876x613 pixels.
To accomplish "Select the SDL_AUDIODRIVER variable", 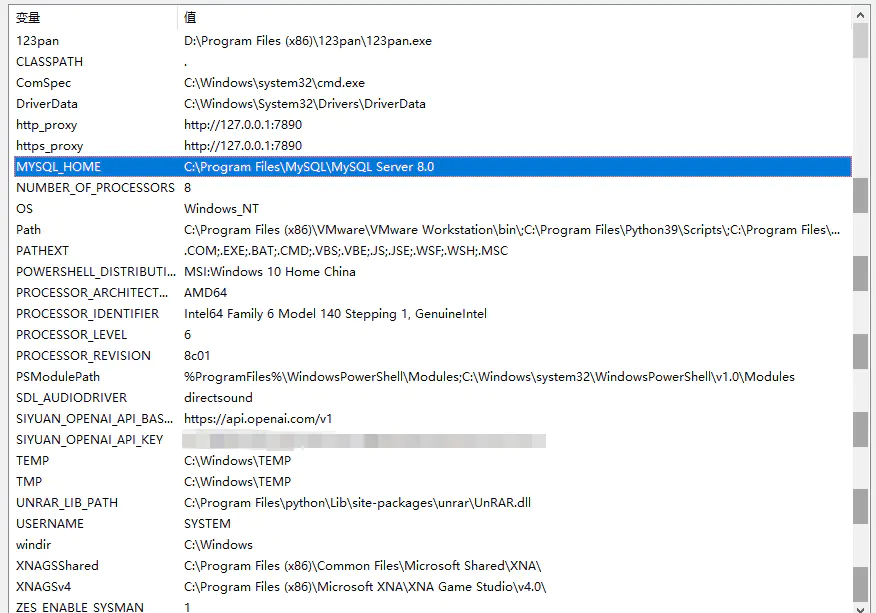I will 432,398.
